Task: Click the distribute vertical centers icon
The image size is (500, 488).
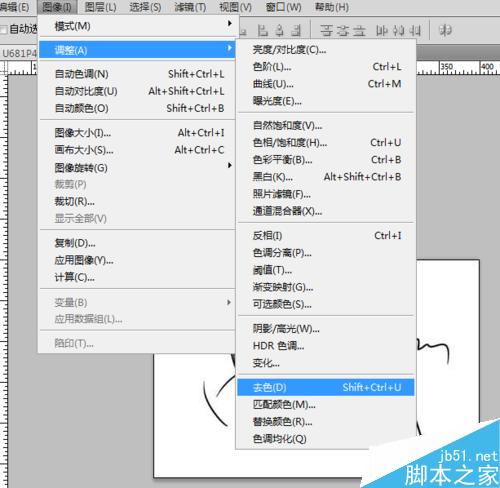Action: (343, 31)
